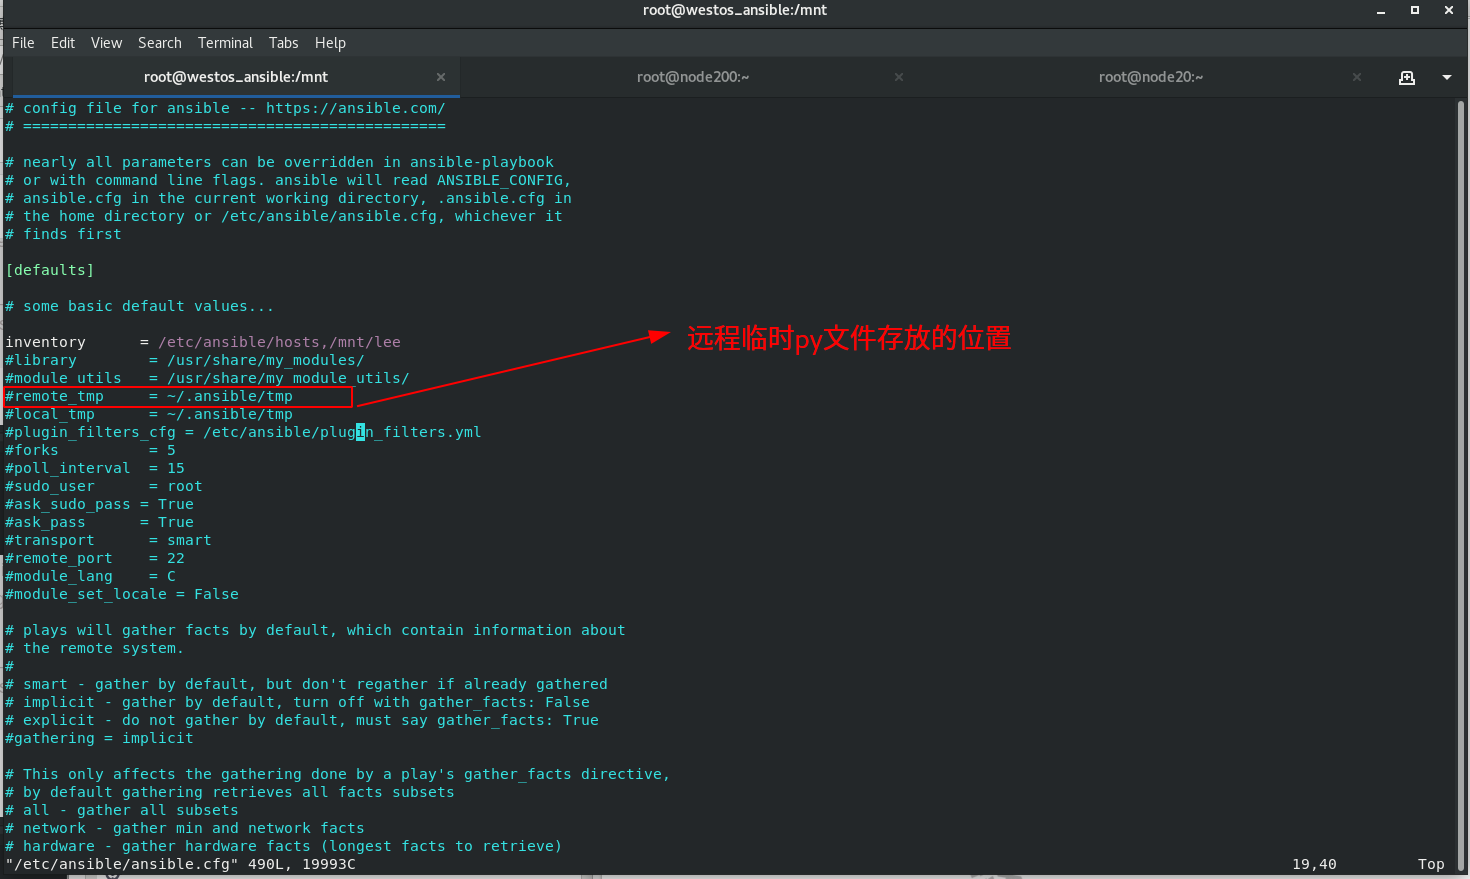Click '# network - gather min and network facts'
This screenshot has height=879, width=1470.
pyautogui.click(x=185, y=828)
